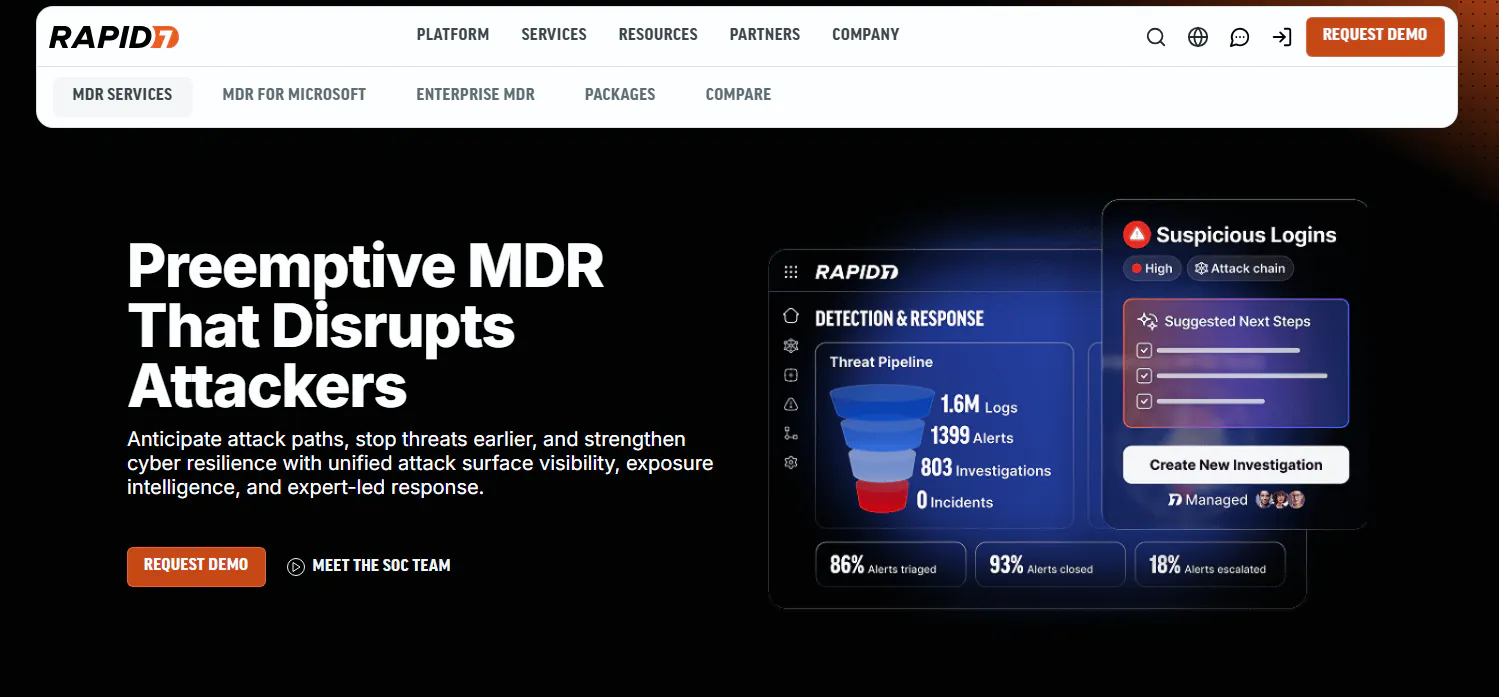This screenshot has height=697, width=1499.
Task: Click the app grid dots icon in dashboard
Action: pos(791,272)
